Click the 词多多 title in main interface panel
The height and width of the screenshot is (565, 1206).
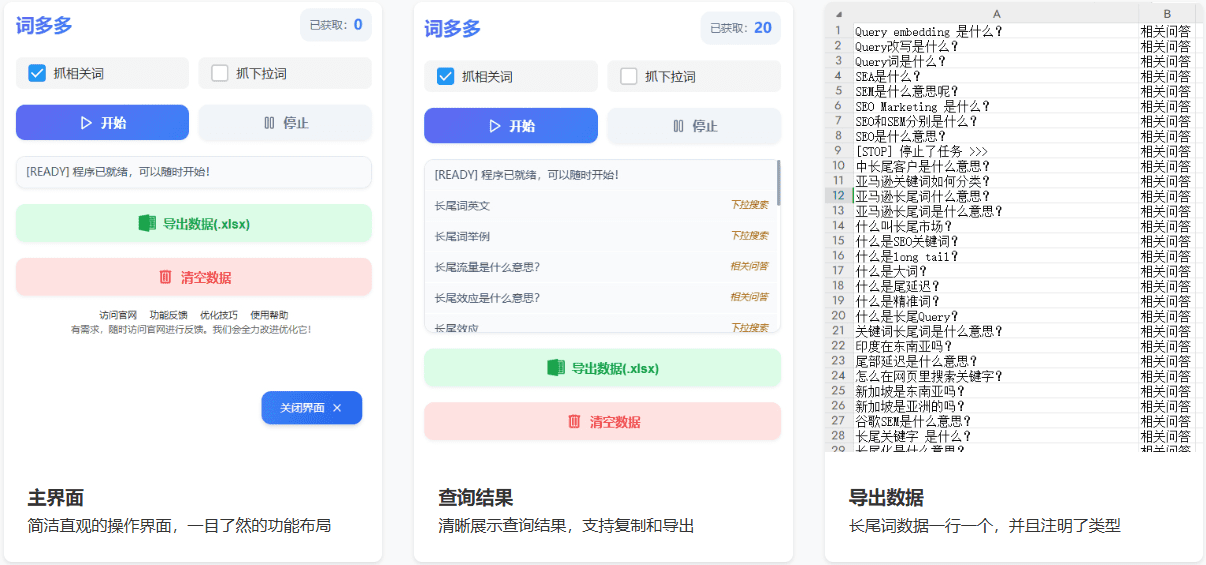point(44,25)
